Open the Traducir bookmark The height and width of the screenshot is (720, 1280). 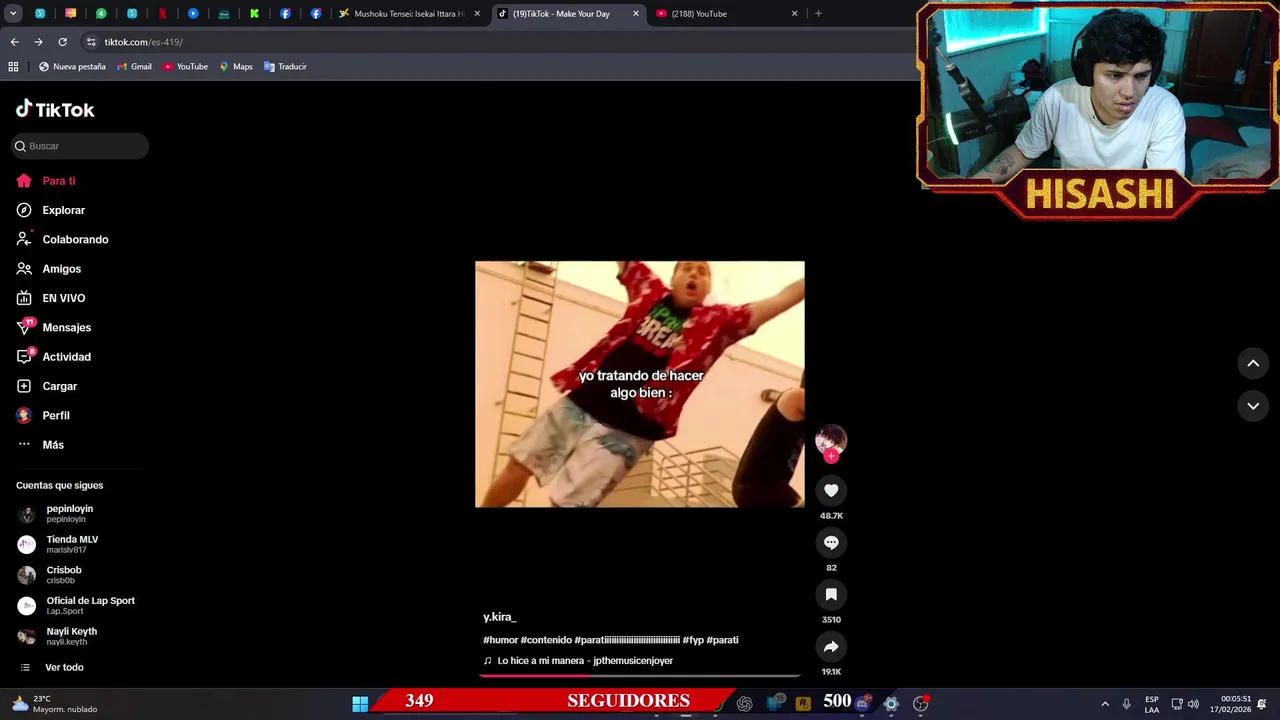(285, 67)
